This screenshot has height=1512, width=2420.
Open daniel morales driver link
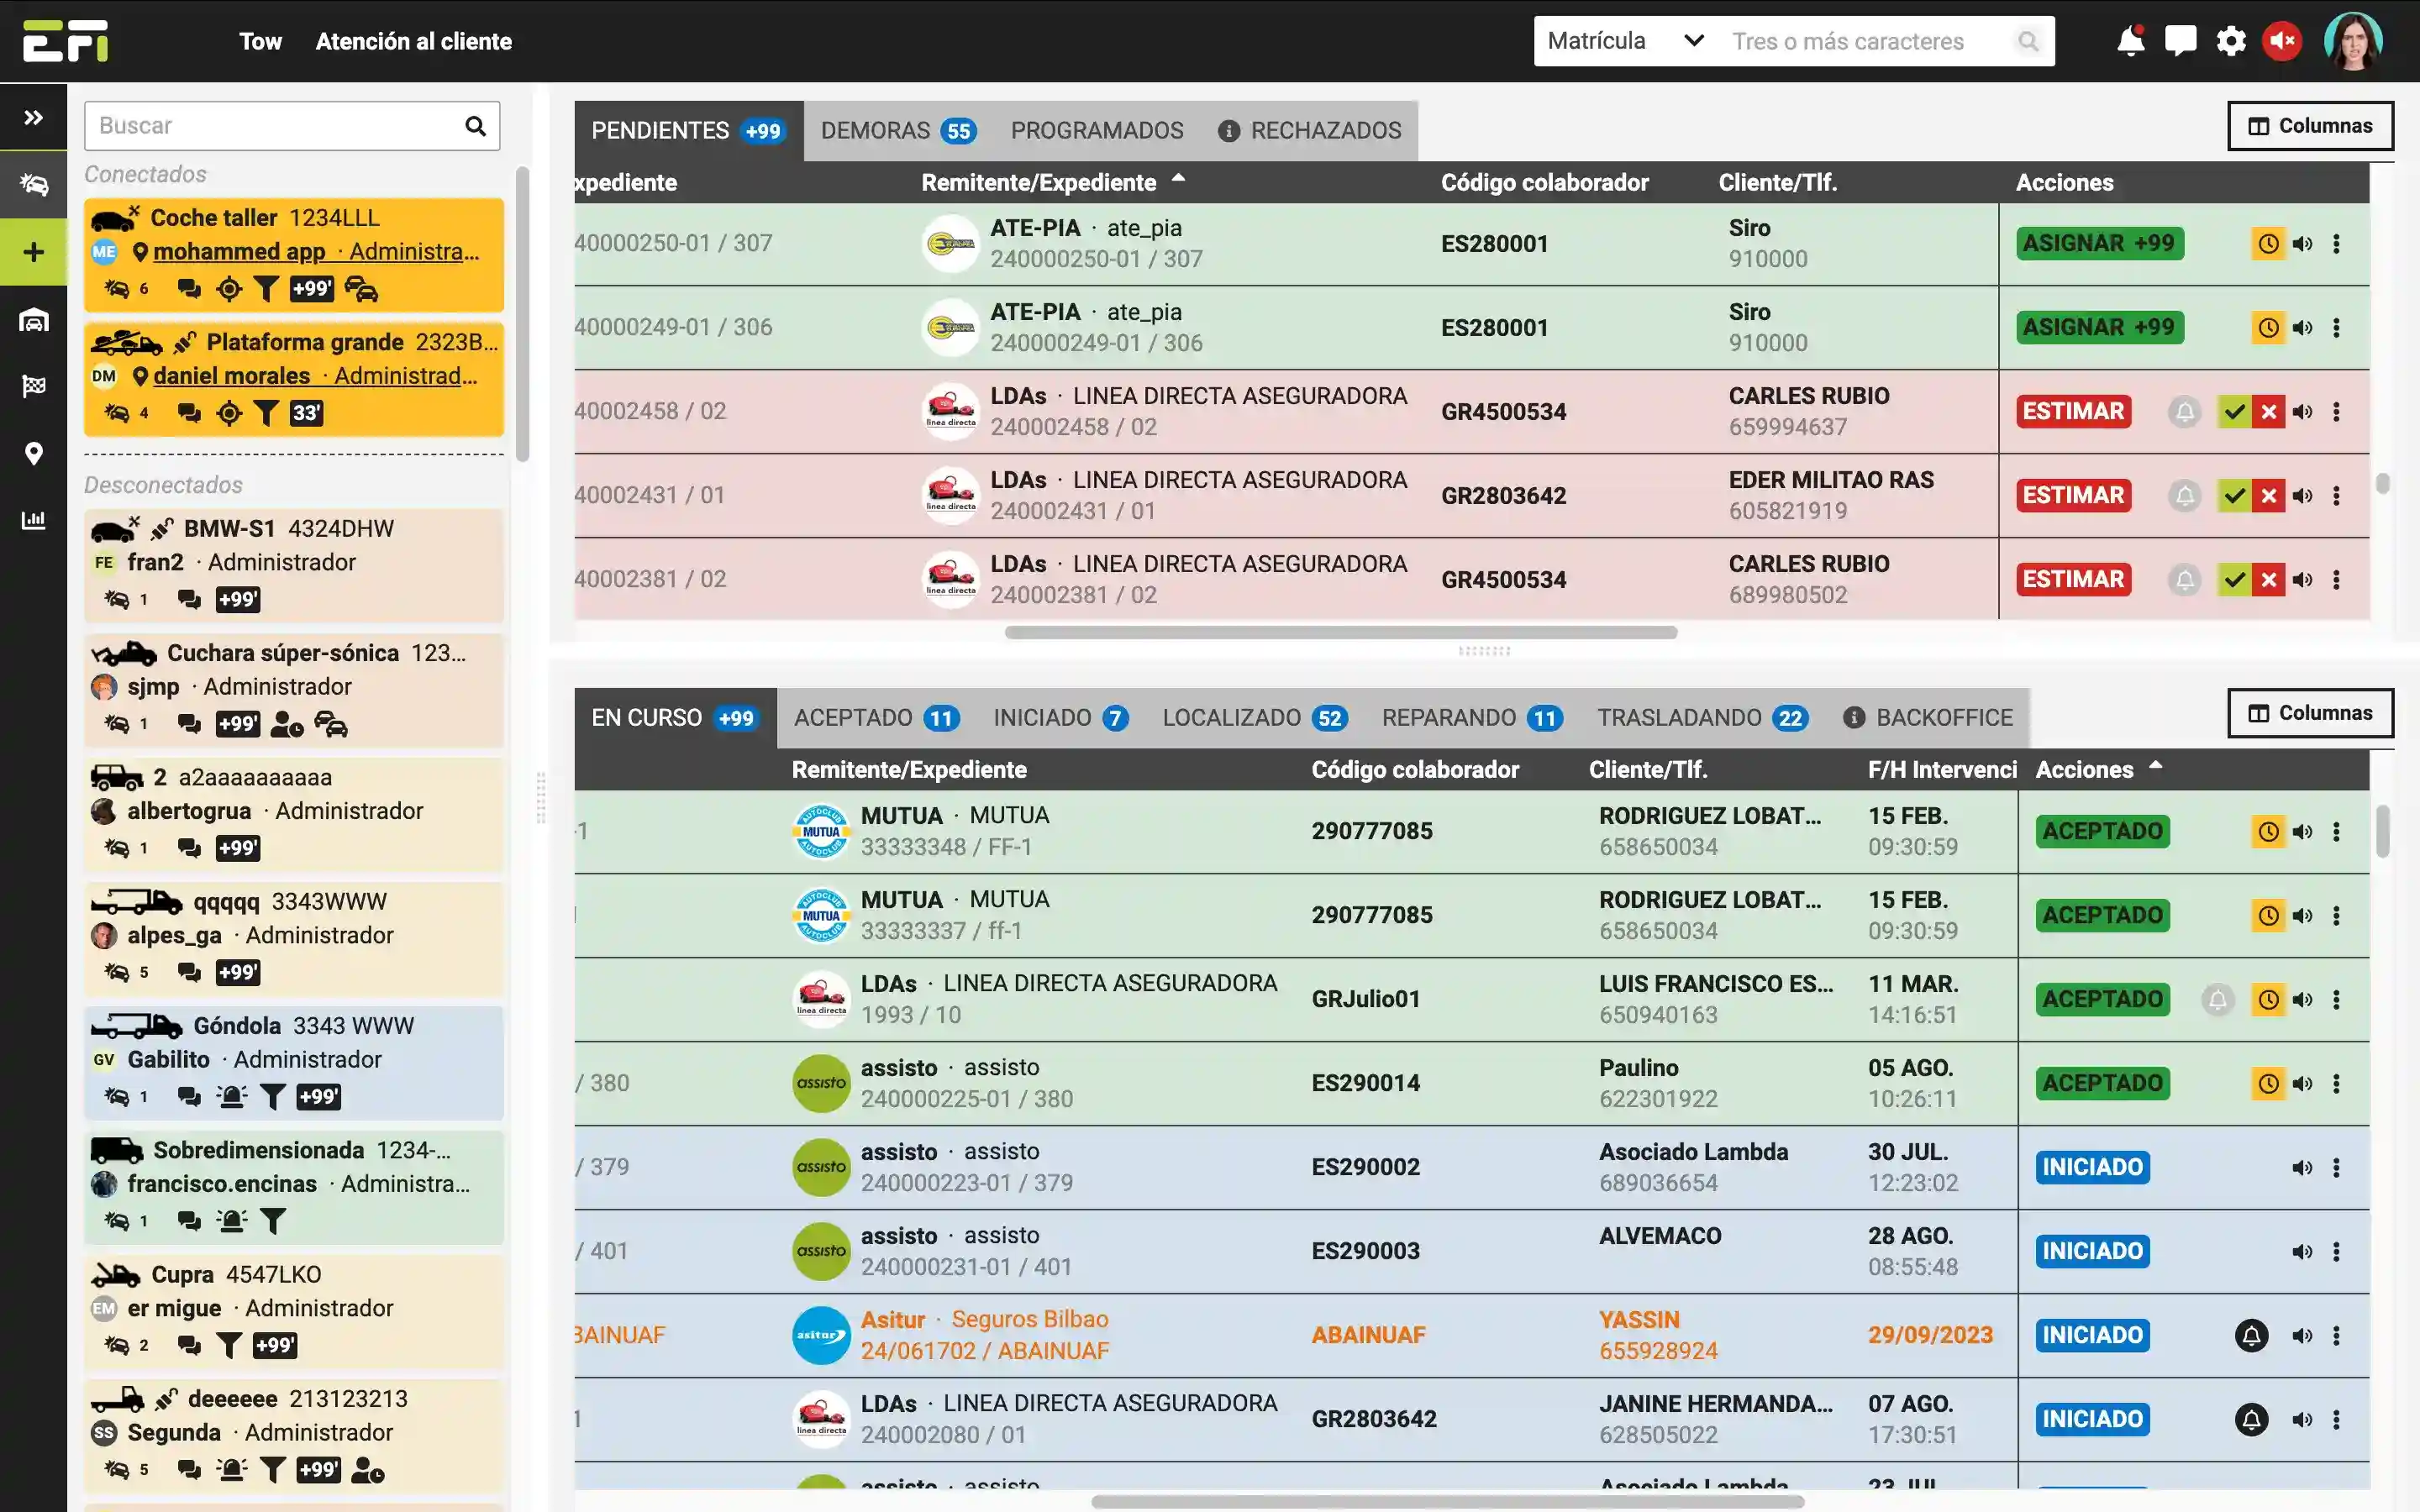(x=231, y=376)
